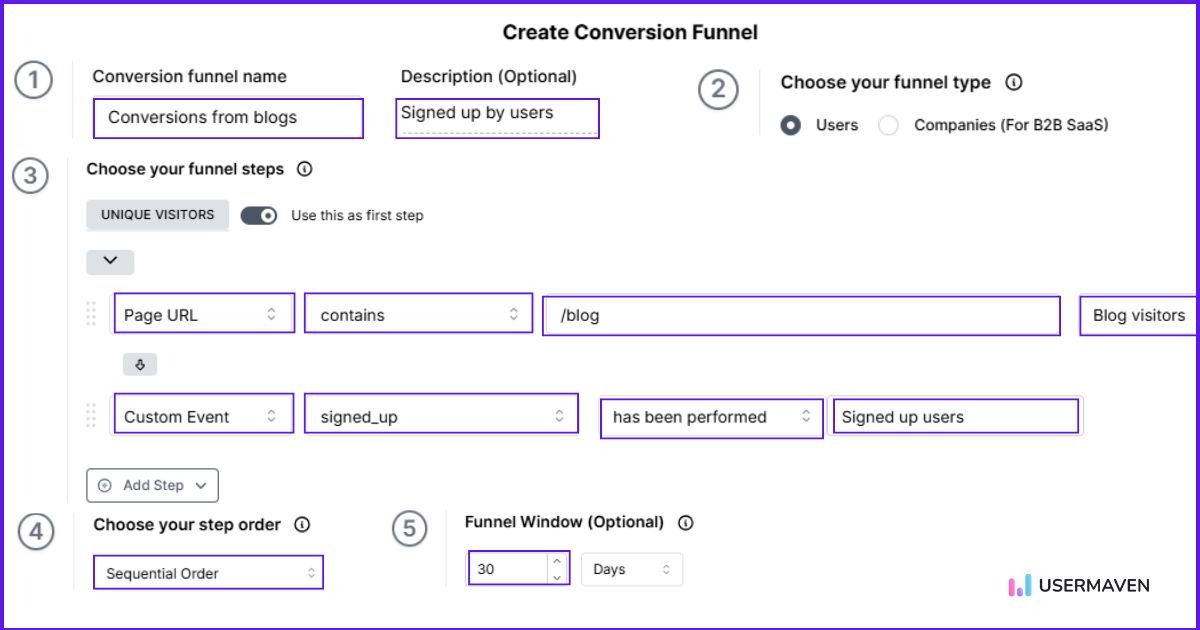Viewport: 1200px width, 630px height.
Task: Open the signed_up event dropdown
Action: [x=441, y=416]
